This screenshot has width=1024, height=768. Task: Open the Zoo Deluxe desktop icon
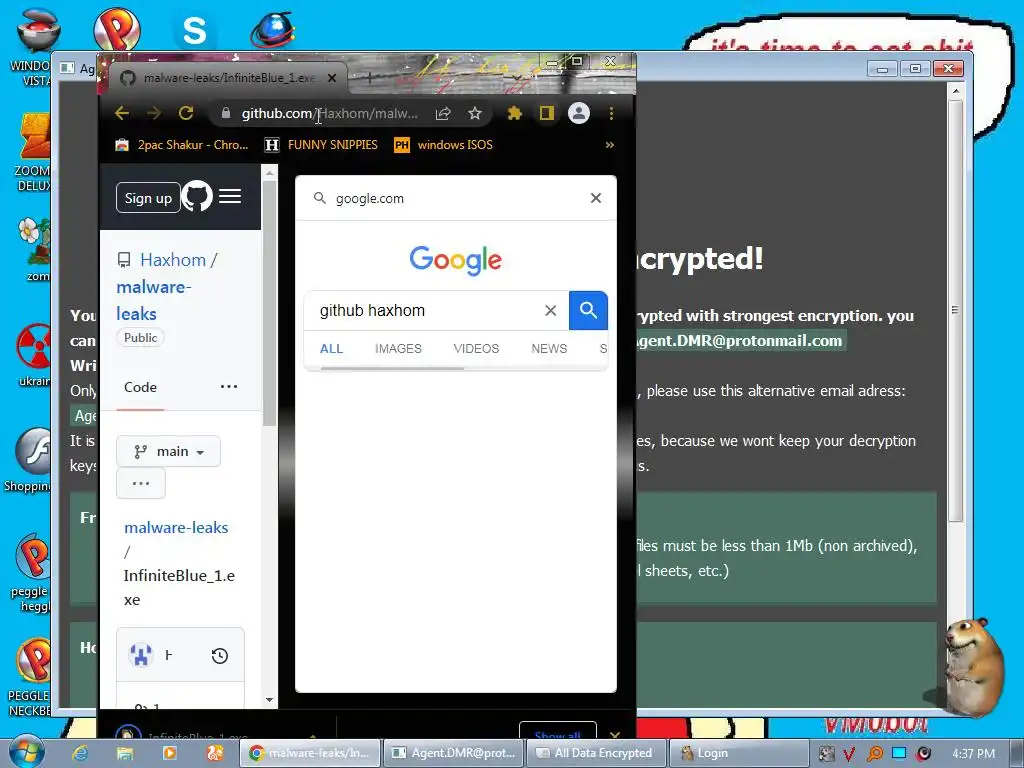(33, 153)
